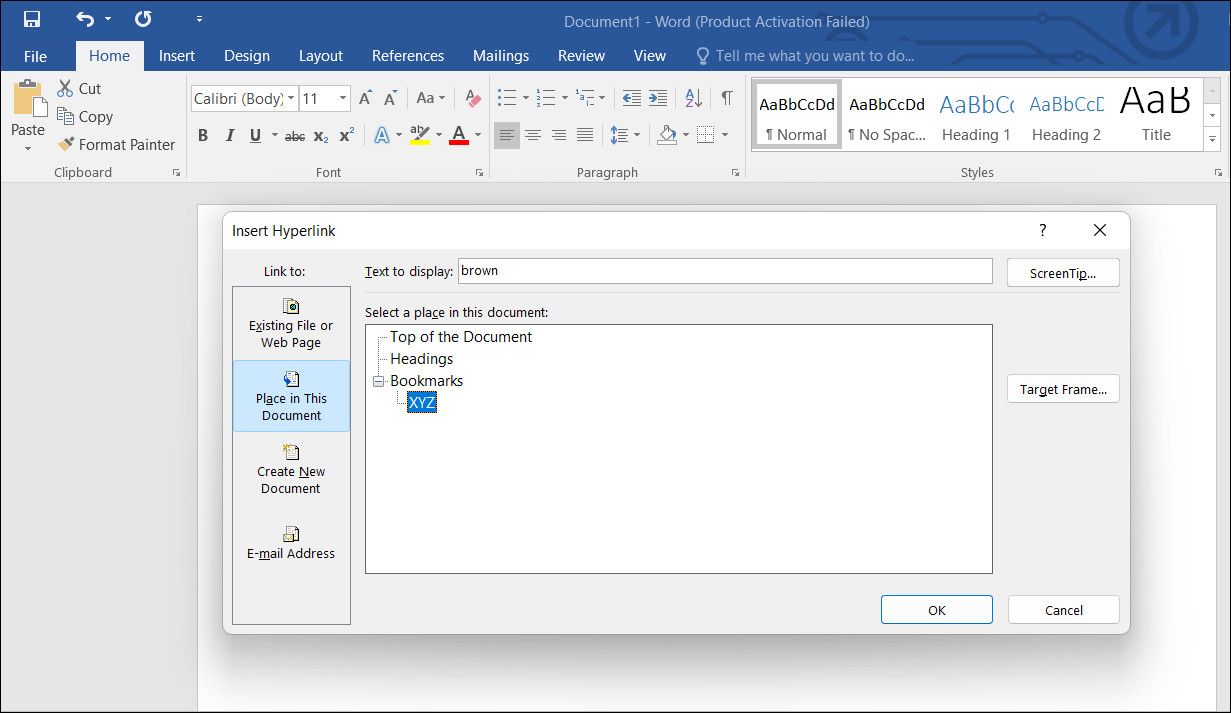Click the Cut scissors command
The width and height of the screenshot is (1231, 713).
(x=80, y=88)
